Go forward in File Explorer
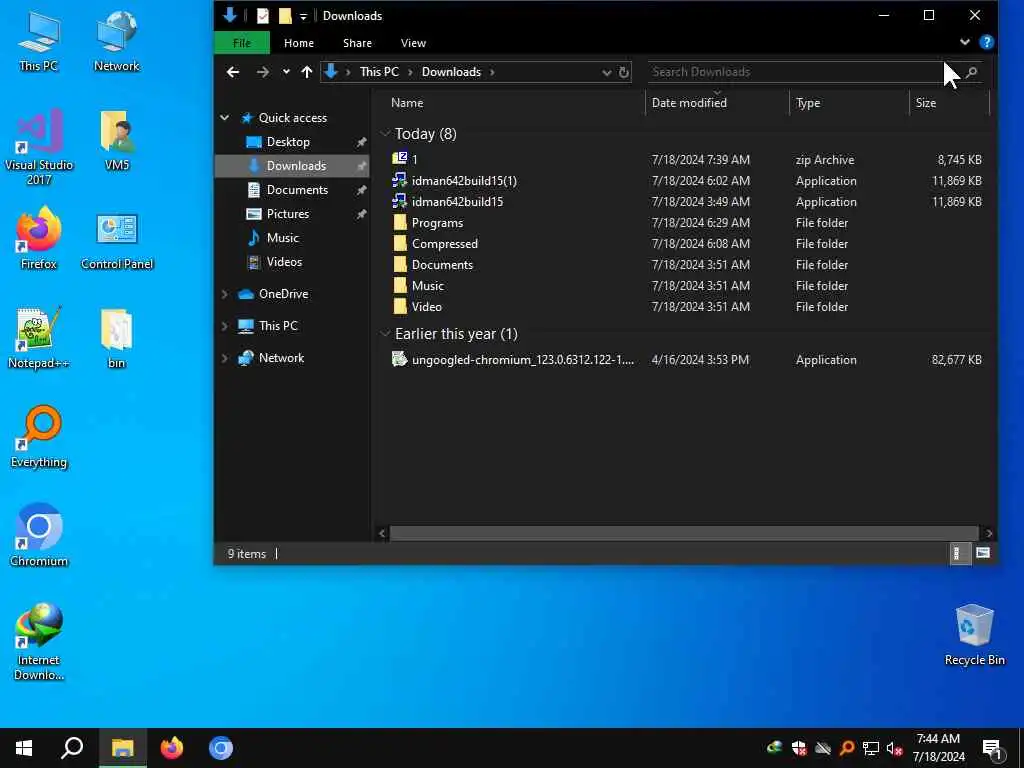Viewport: 1024px width, 768px height. 263,72
